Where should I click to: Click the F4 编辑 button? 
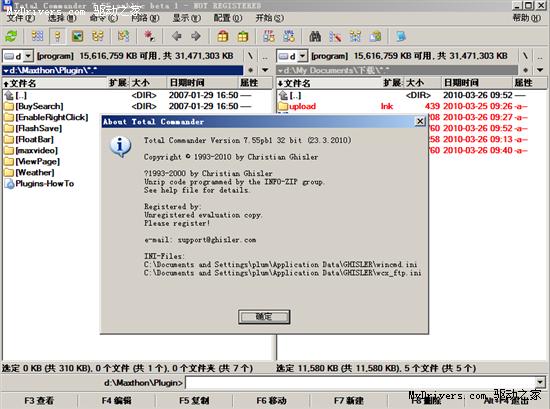pos(116,400)
